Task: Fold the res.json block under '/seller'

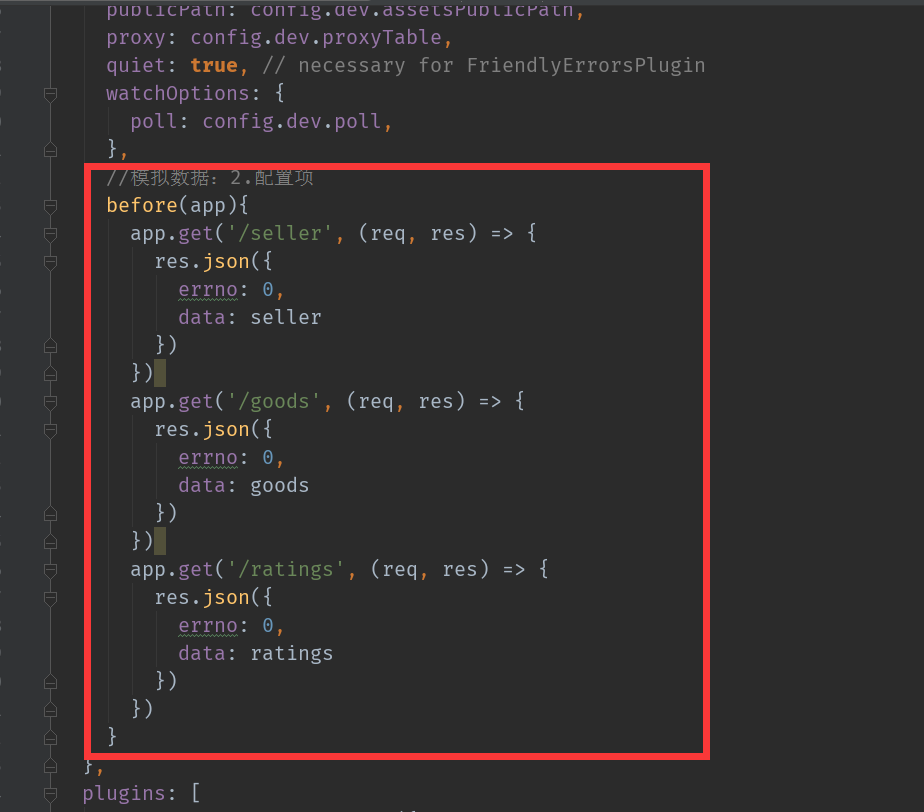Action: pos(51,262)
